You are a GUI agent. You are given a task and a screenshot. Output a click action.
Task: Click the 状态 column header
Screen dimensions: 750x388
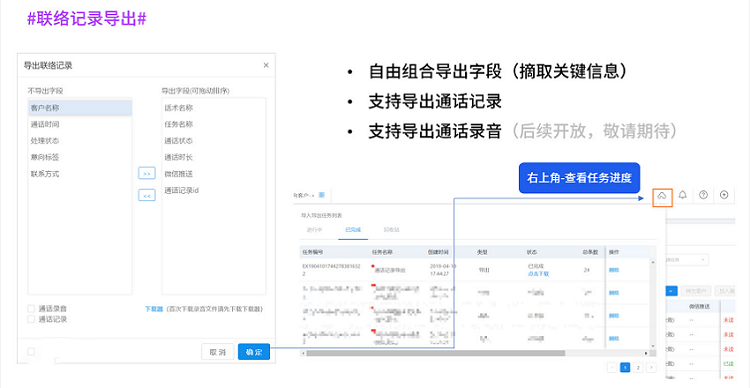pos(531,252)
